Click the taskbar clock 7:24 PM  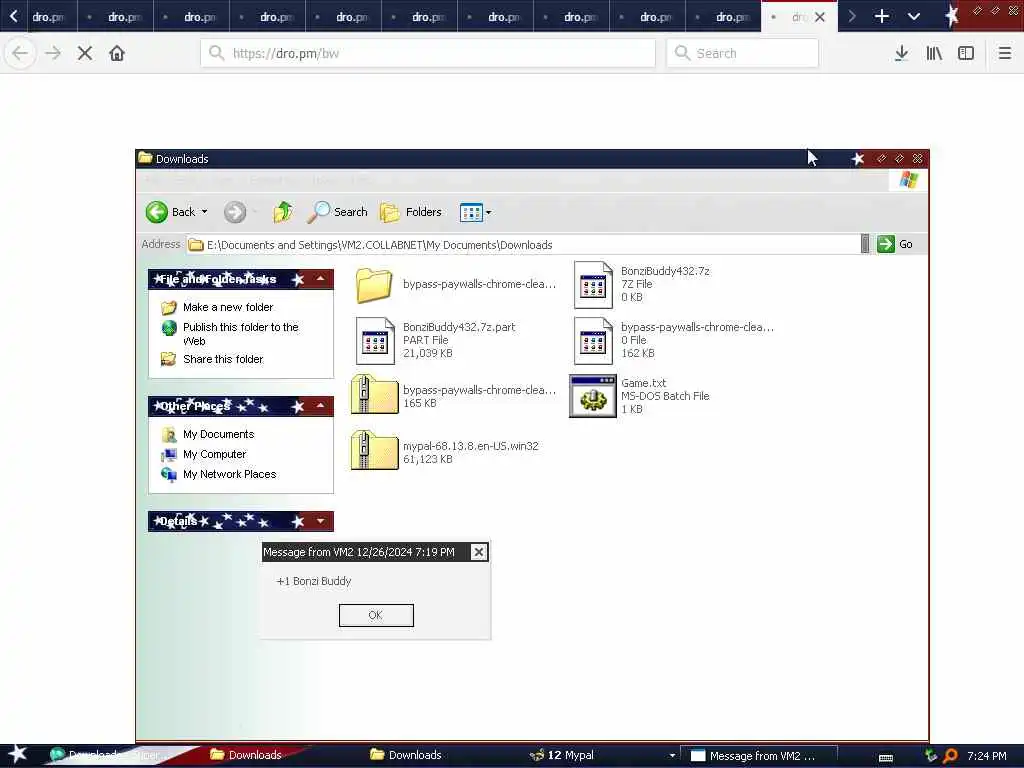coord(986,756)
